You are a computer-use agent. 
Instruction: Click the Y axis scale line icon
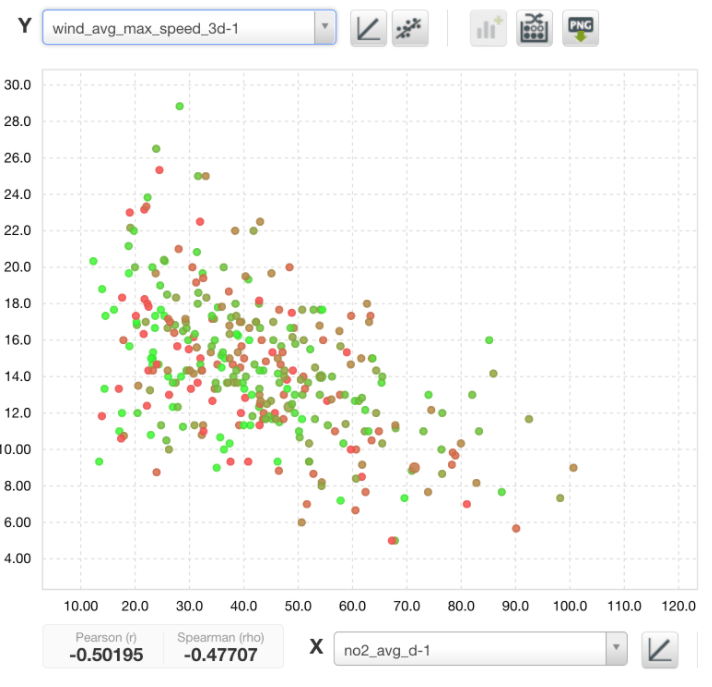(x=369, y=28)
